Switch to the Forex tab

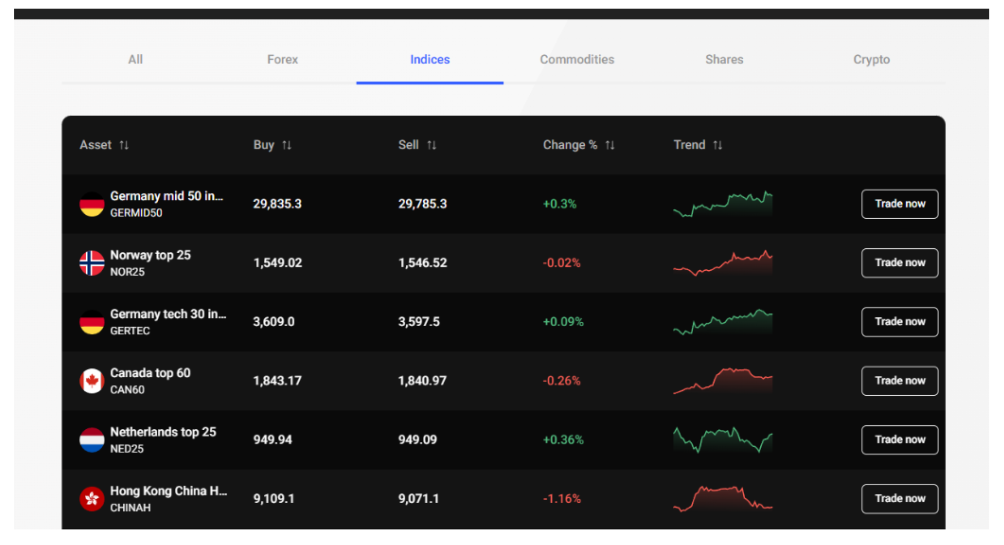[282, 60]
